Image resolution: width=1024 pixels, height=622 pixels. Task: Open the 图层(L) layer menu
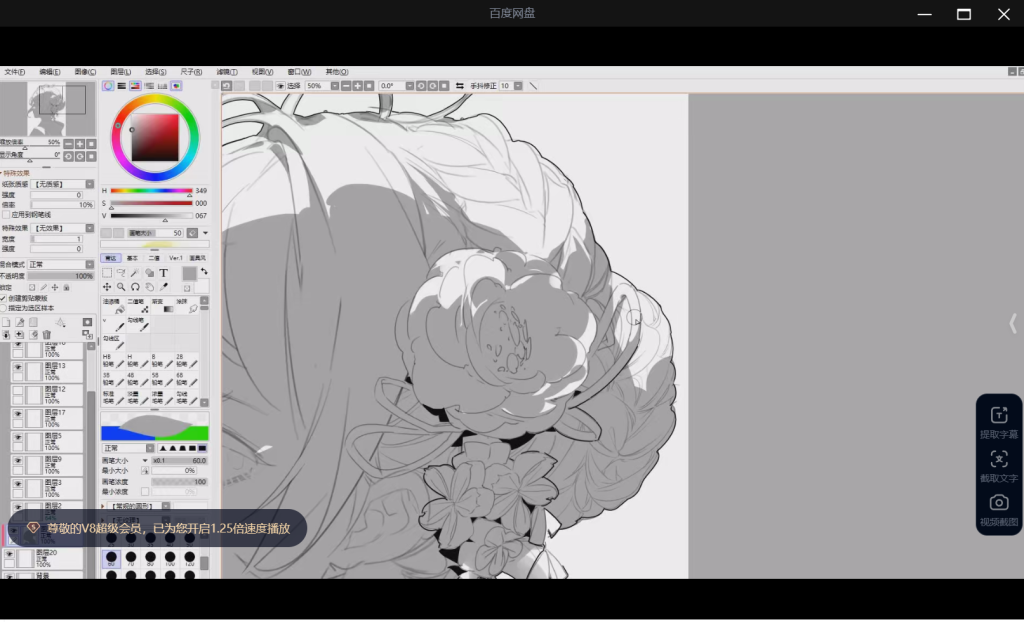[120, 72]
